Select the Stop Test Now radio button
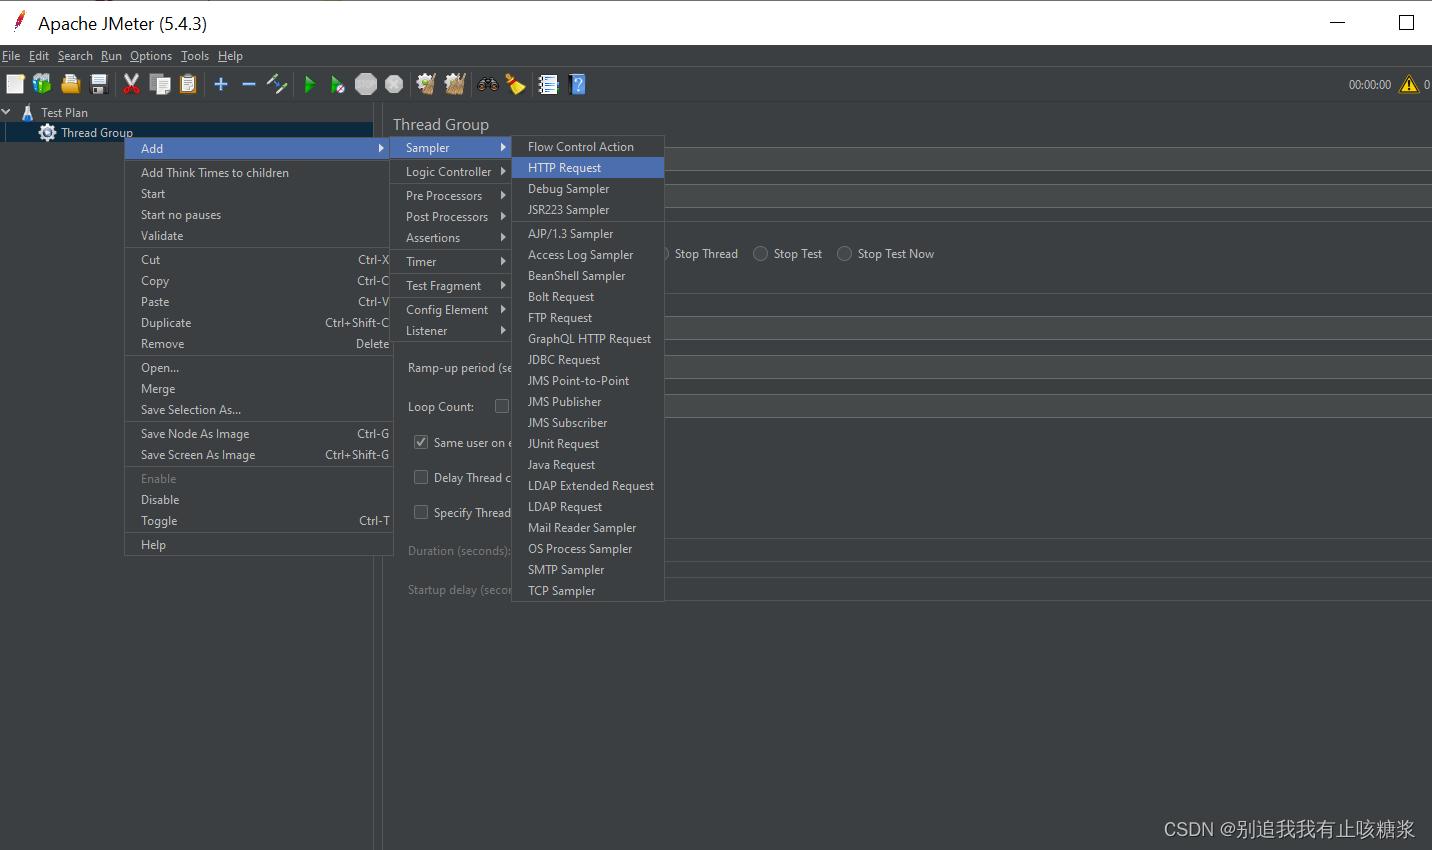Viewport: 1432px width, 850px height. coord(845,254)
